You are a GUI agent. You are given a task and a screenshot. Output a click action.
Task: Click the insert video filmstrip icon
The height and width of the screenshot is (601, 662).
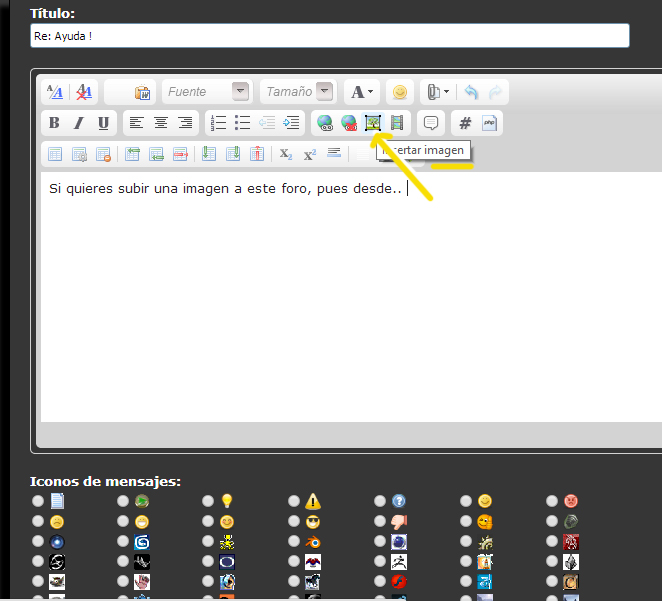tap(397, 123)
